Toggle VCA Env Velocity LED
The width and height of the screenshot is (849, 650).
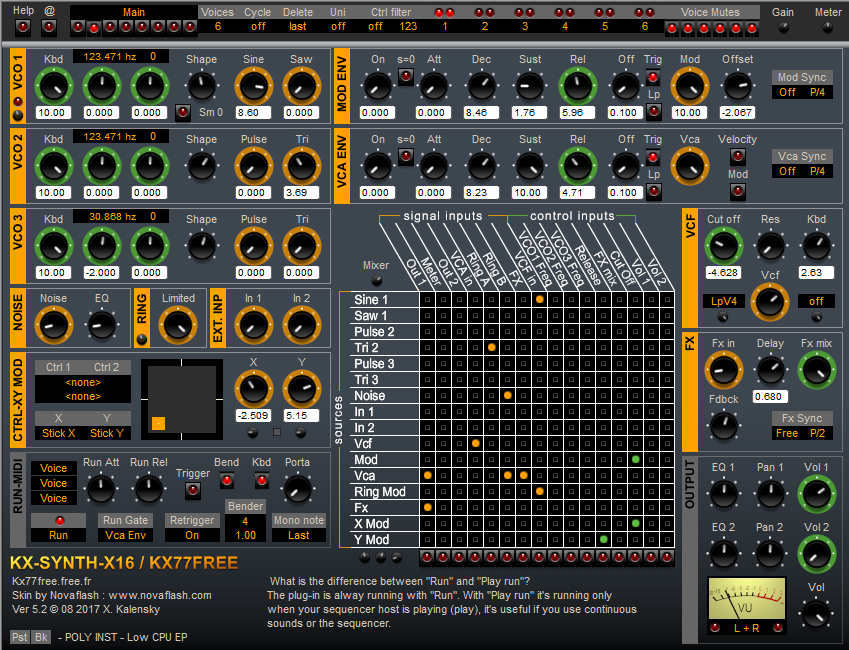click(x=737, y=157)
